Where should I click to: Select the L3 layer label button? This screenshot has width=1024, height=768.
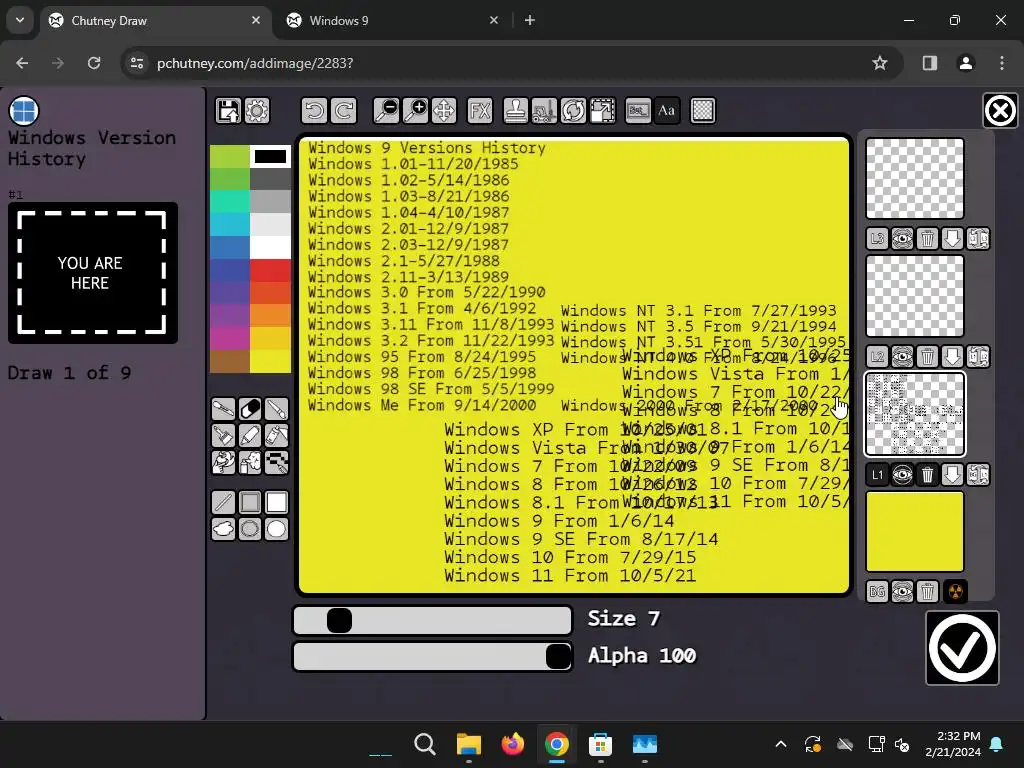(x=877, y=239)
